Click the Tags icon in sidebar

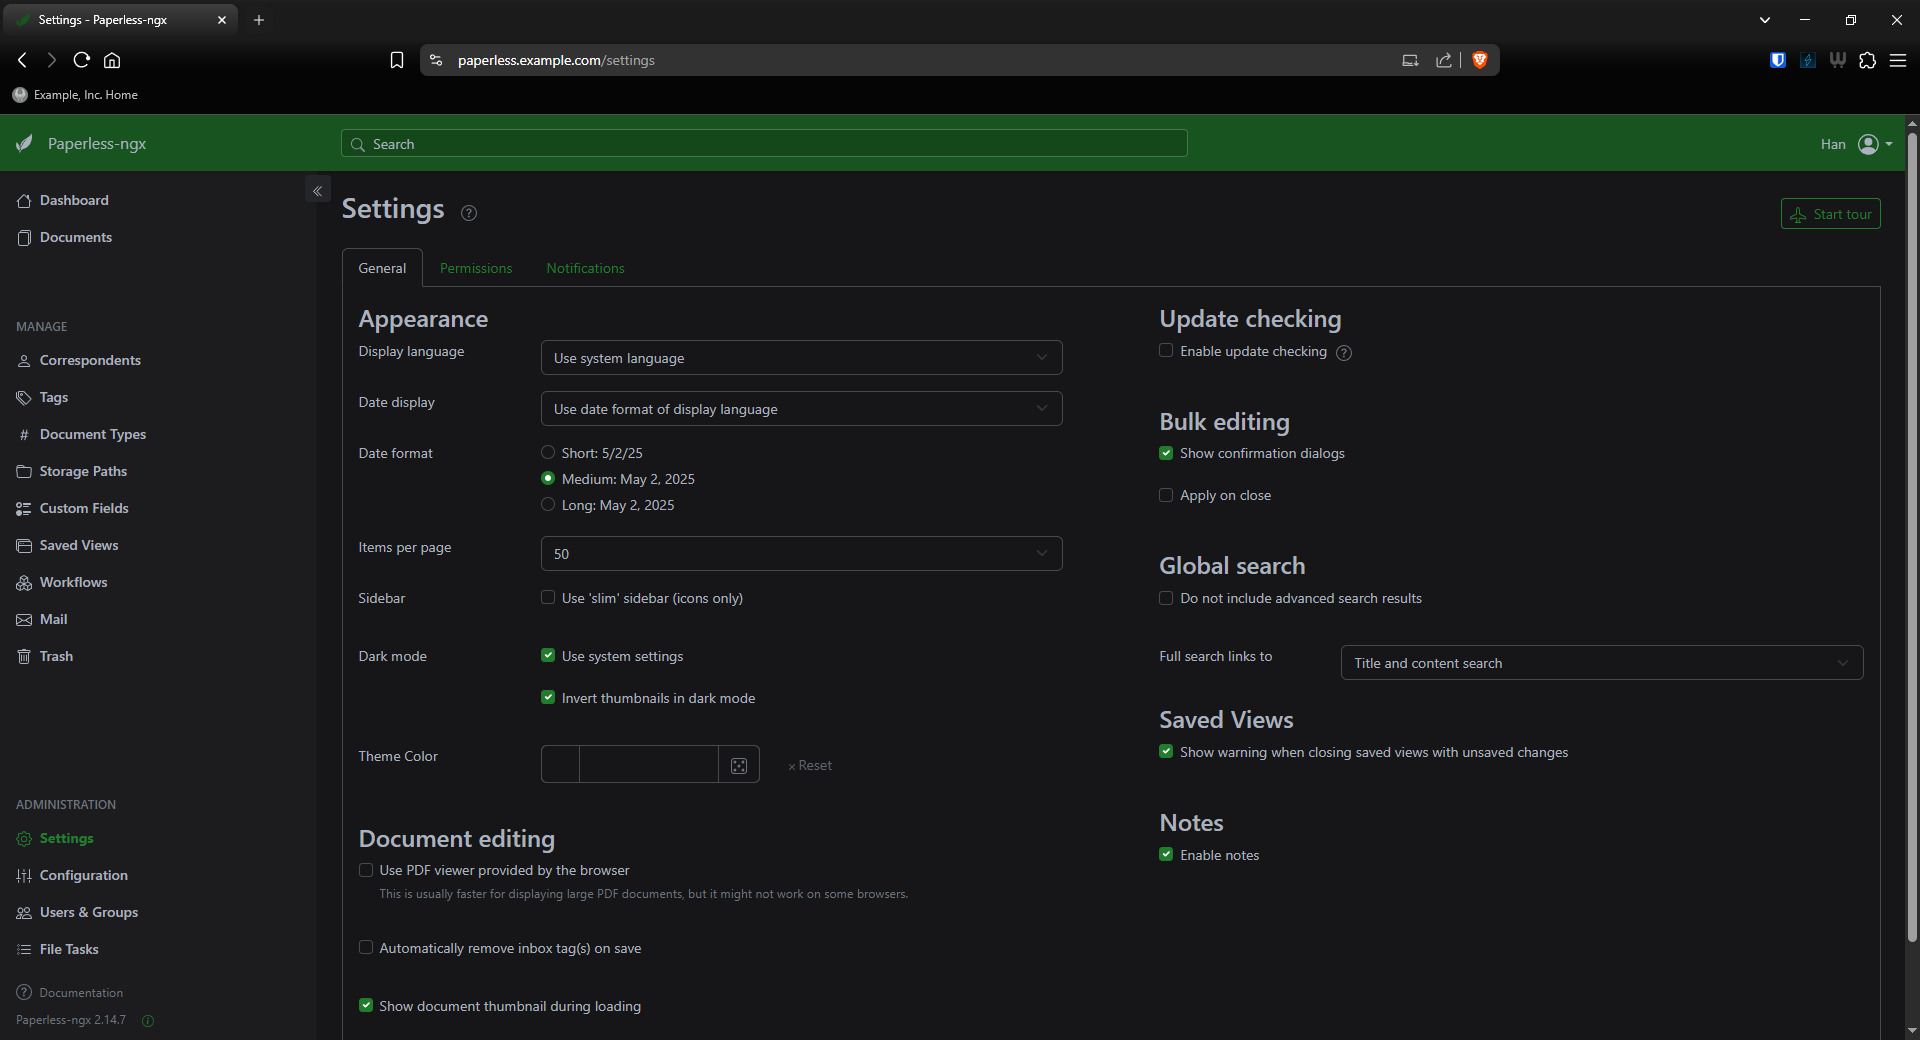(24, 398)
